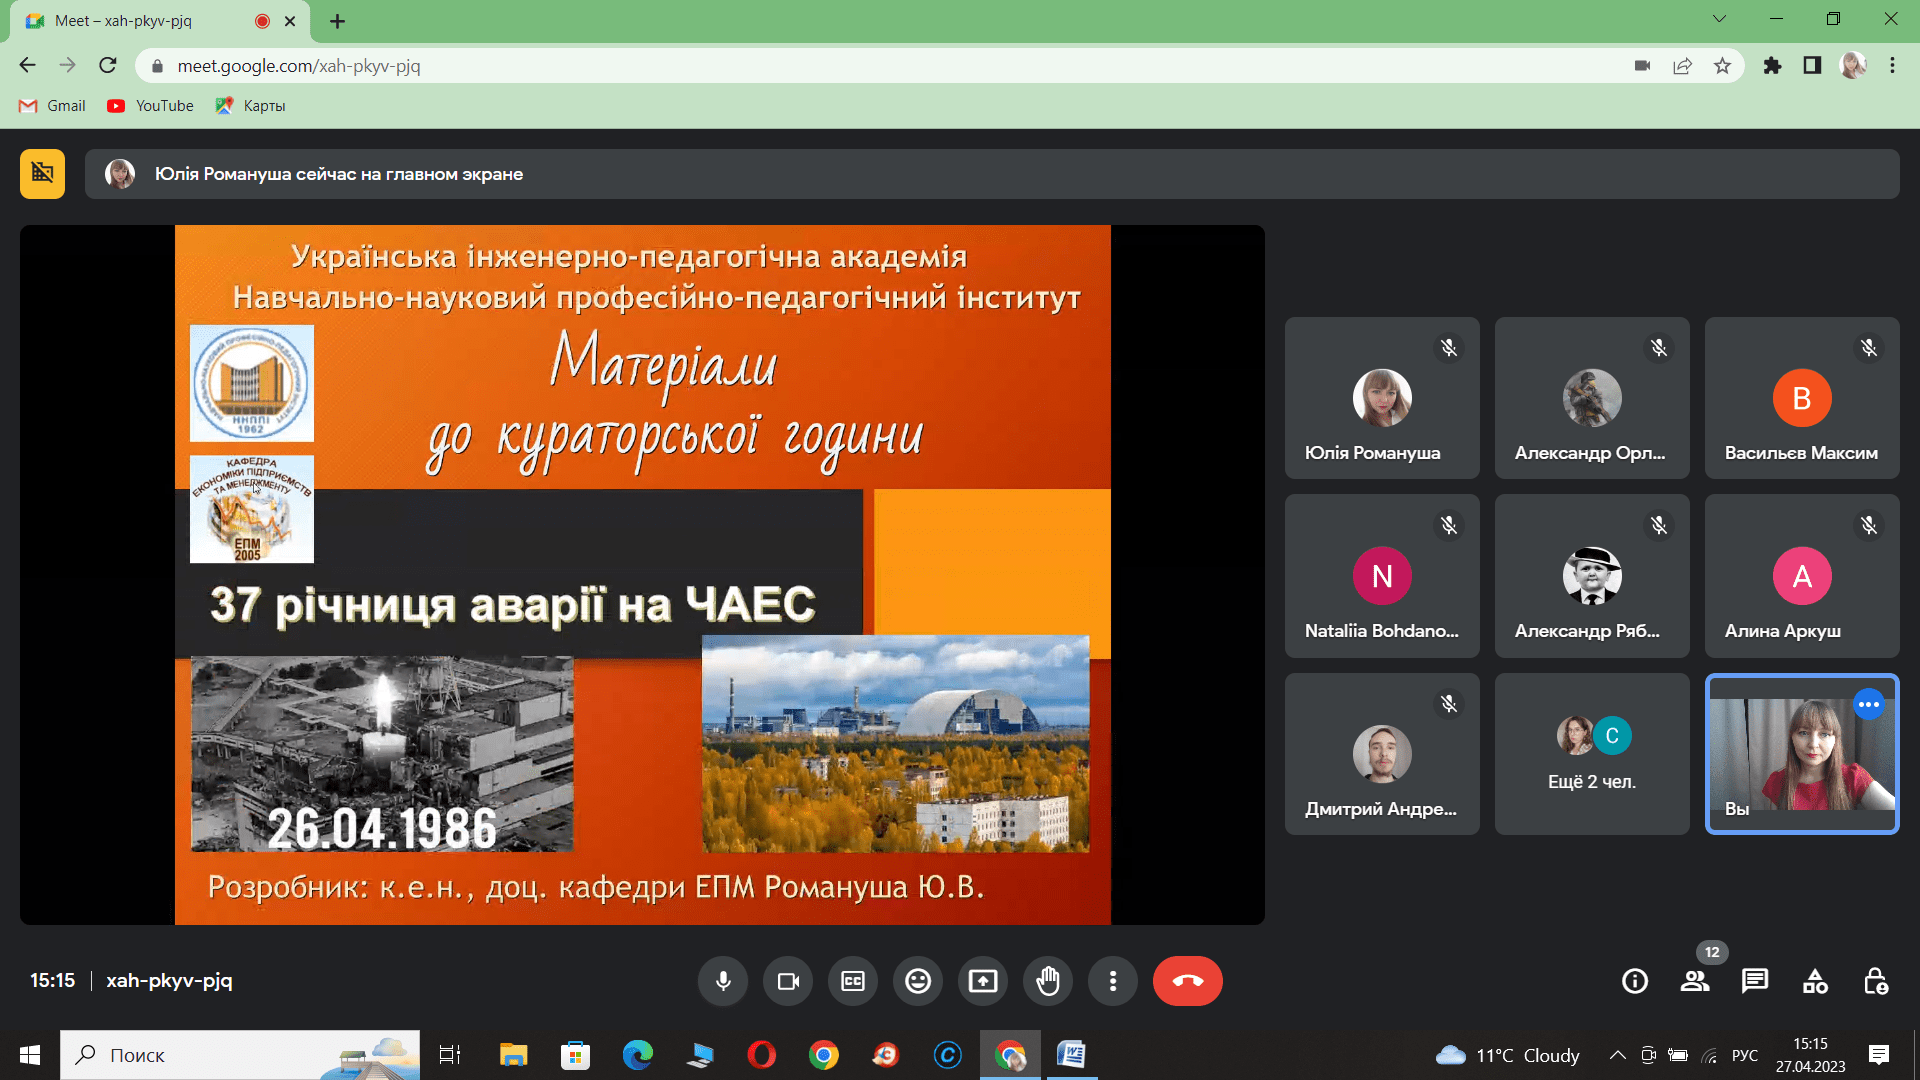Viewport: 1920px width, 1080px height.
Task: Open the Chrome extensions puzzle icon
Action: tap(1772, 66)
